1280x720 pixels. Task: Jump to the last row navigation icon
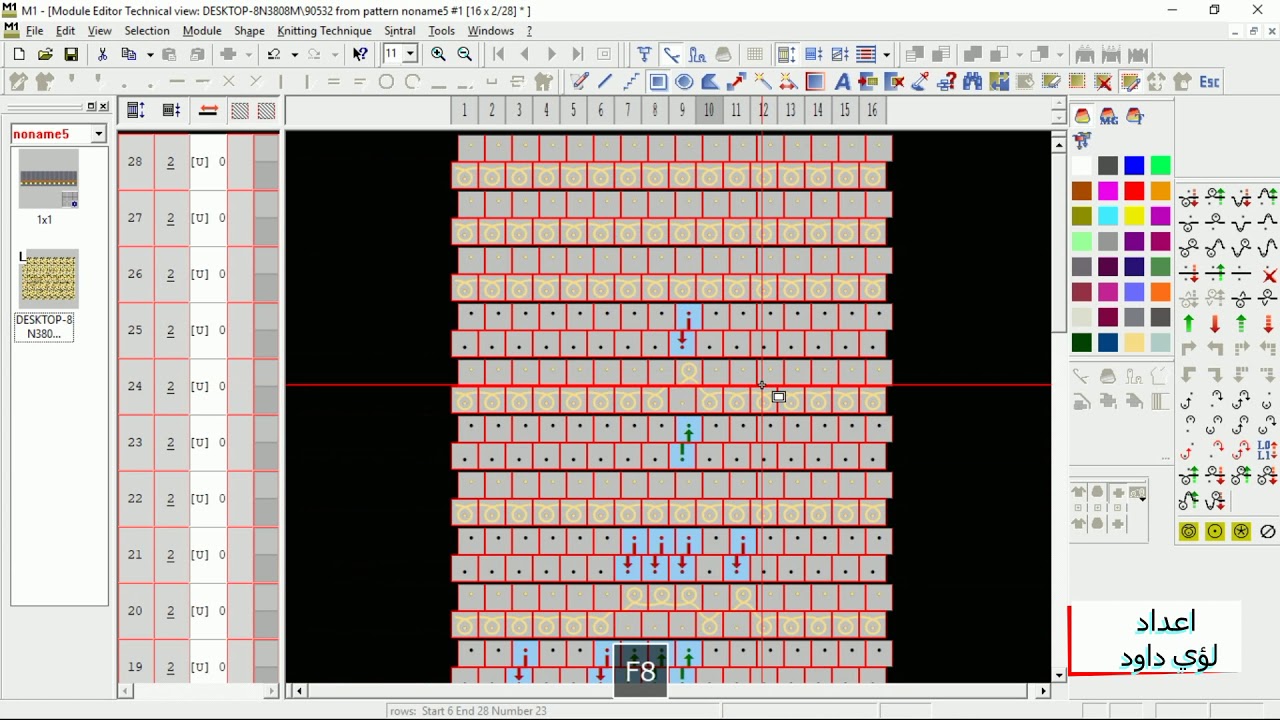[577, 54]
